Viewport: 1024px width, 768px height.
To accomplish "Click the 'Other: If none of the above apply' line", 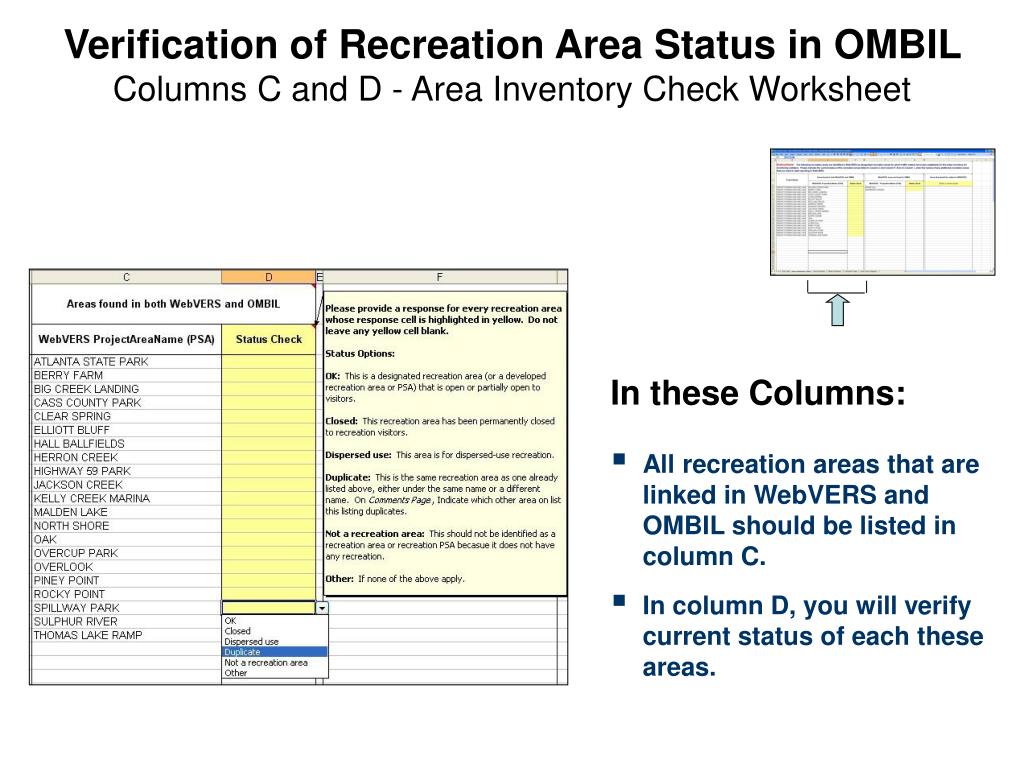I will point(394,579).
